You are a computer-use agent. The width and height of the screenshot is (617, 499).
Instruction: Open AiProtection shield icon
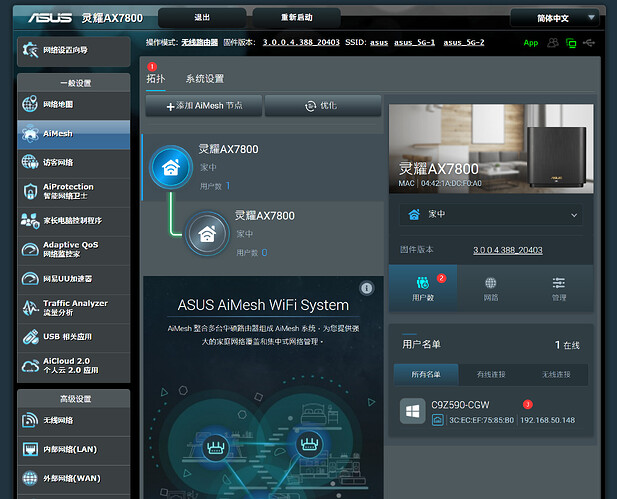(x=30, y=191)
